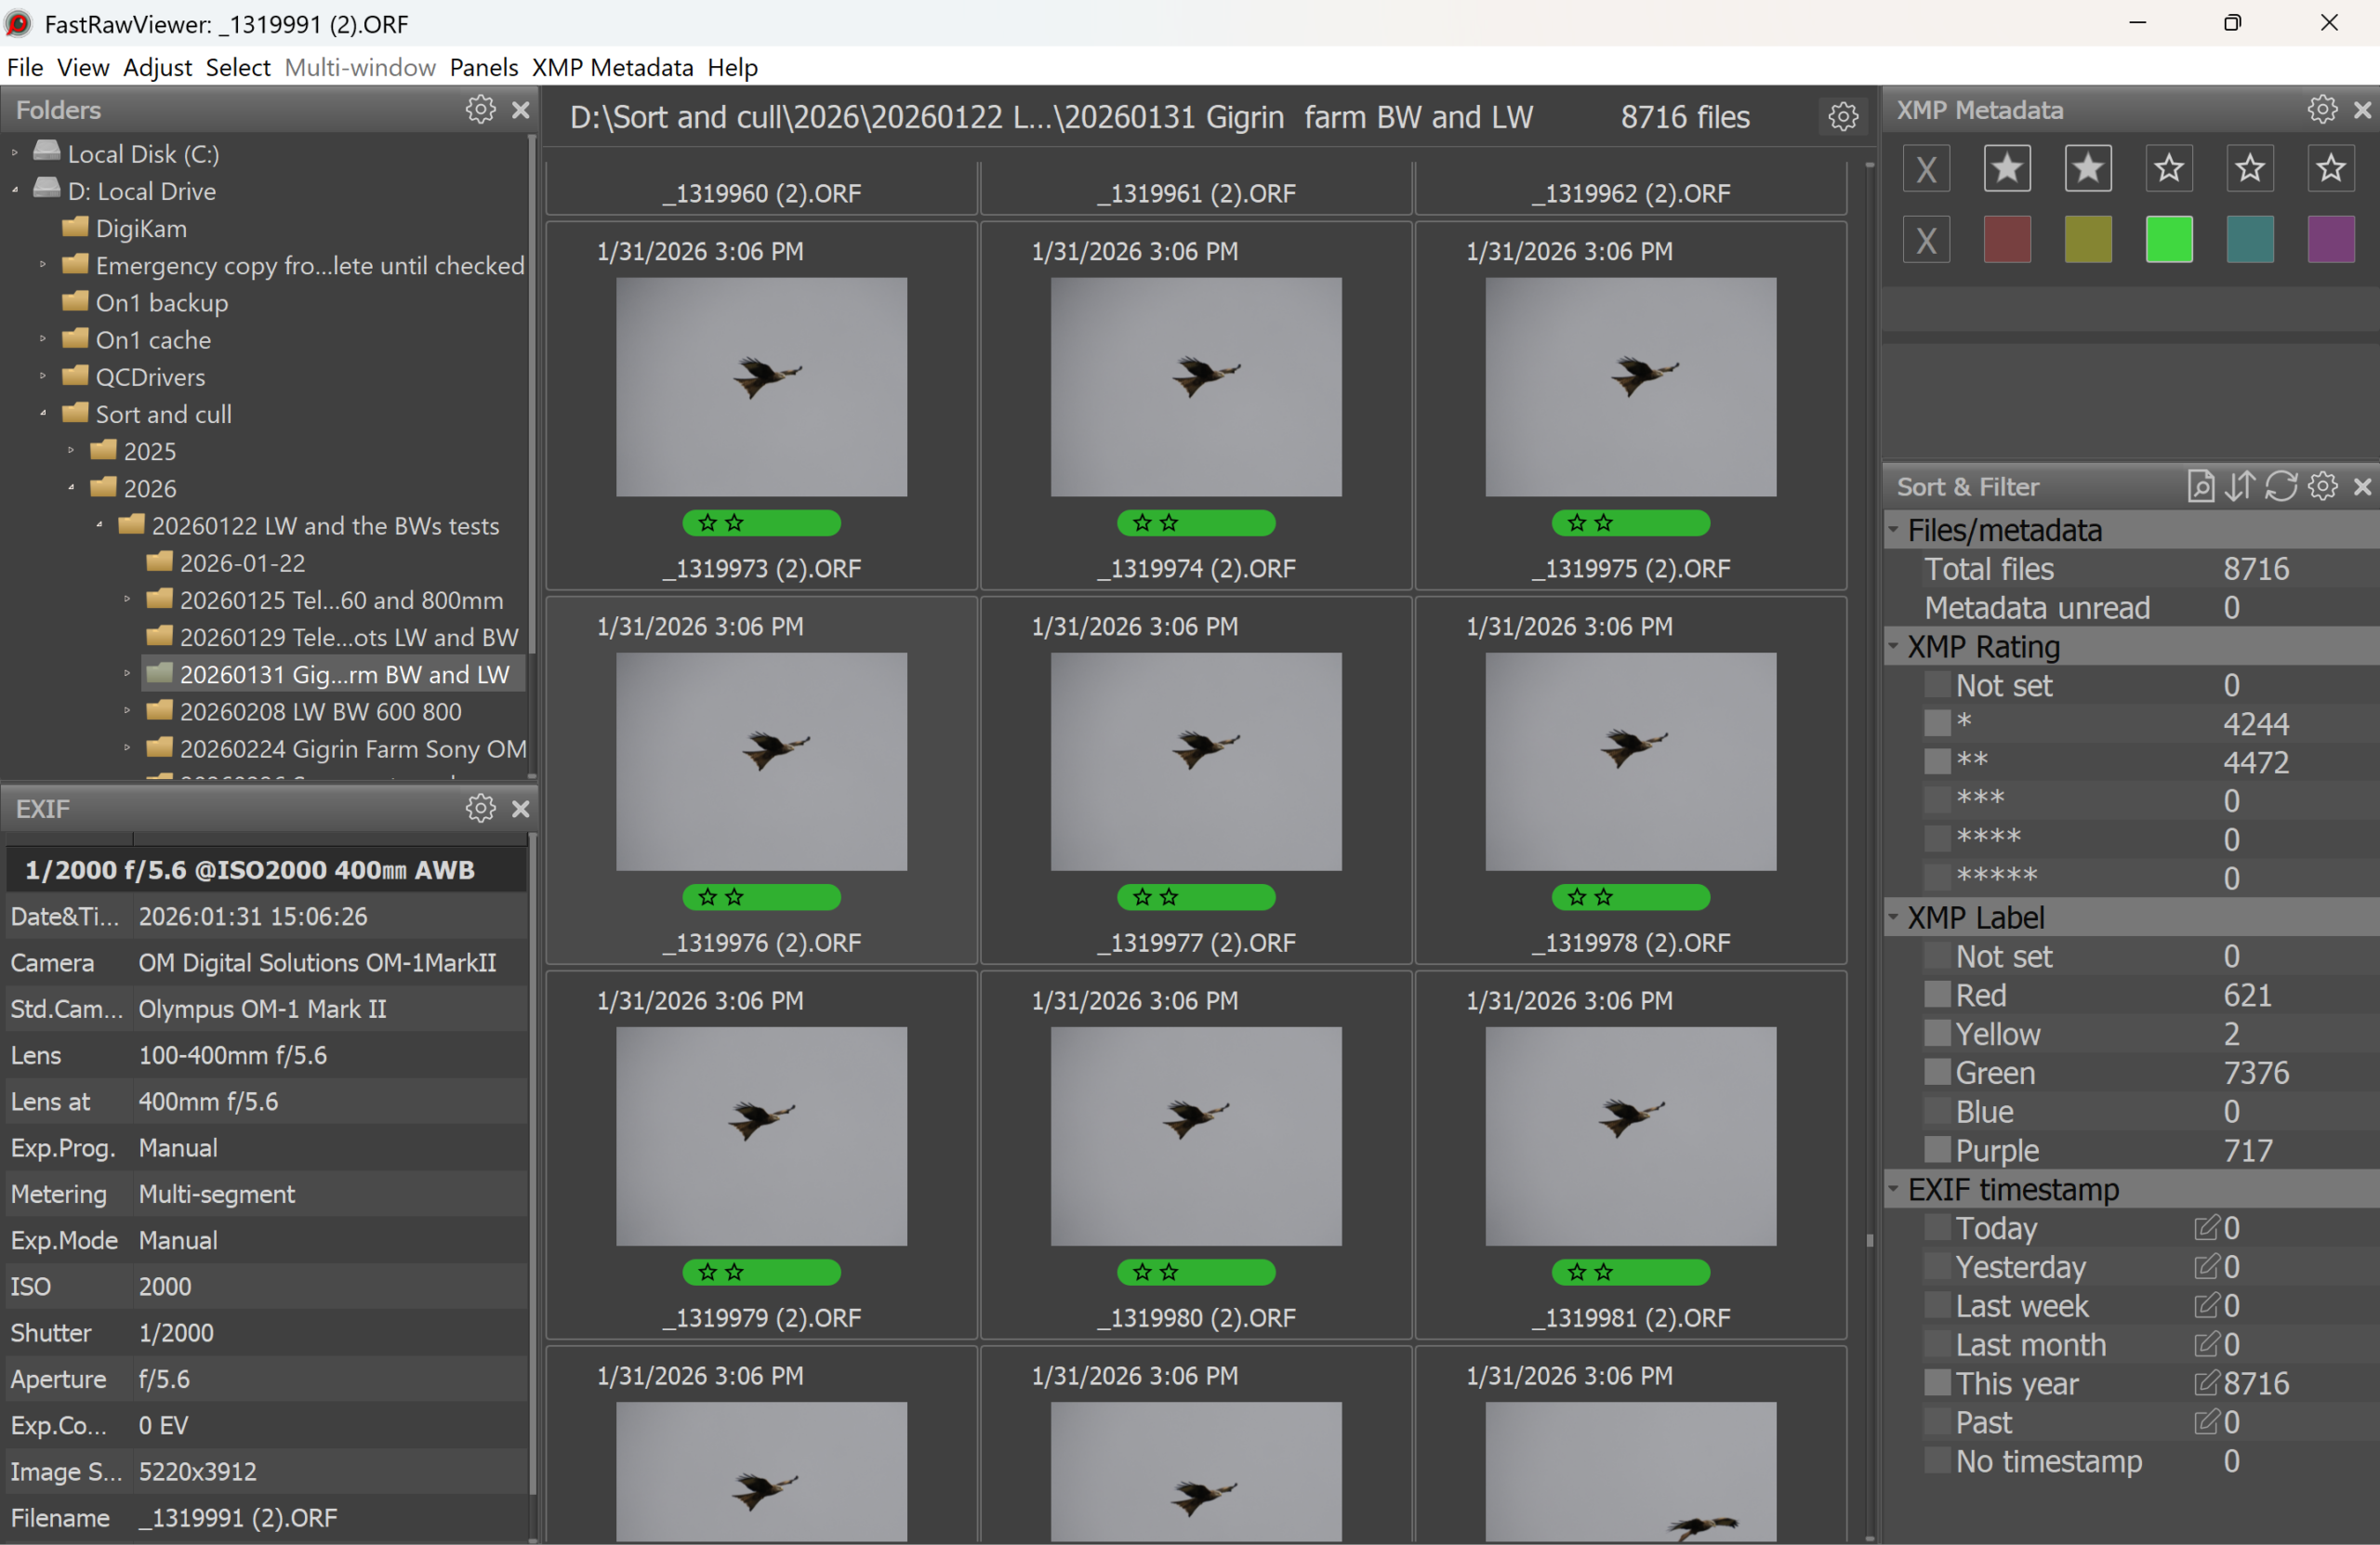Open the XMP Metadata menu
Screen dimensions: 2380x1545
tap(612, 67)
